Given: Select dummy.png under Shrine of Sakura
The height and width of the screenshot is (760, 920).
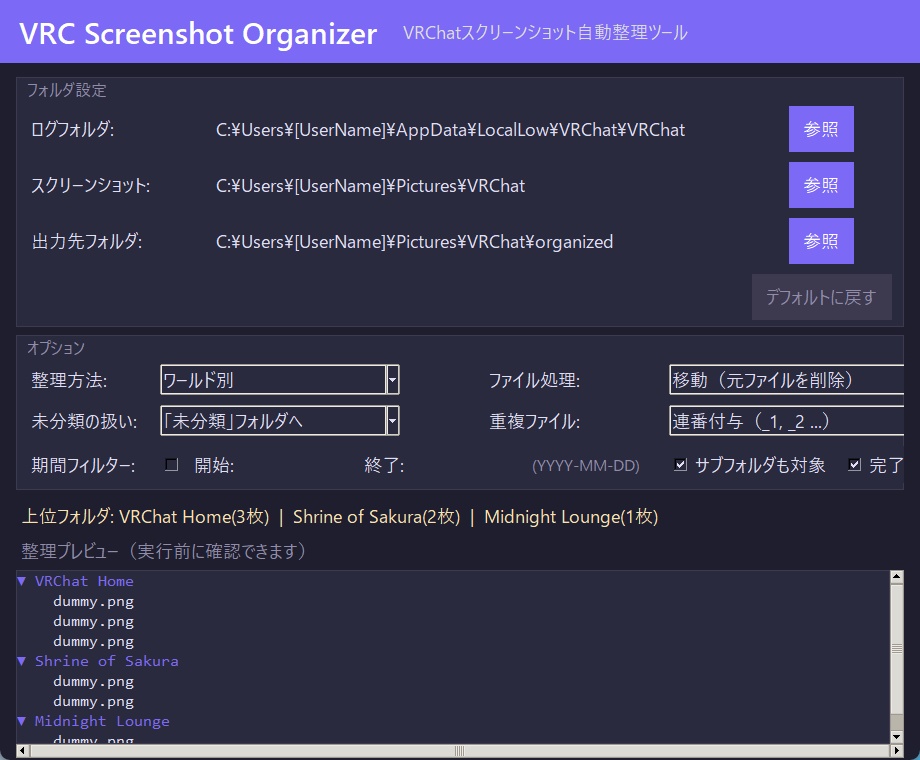Looking at the screenshot, I should pyautogui.click(x=93, y=681).
